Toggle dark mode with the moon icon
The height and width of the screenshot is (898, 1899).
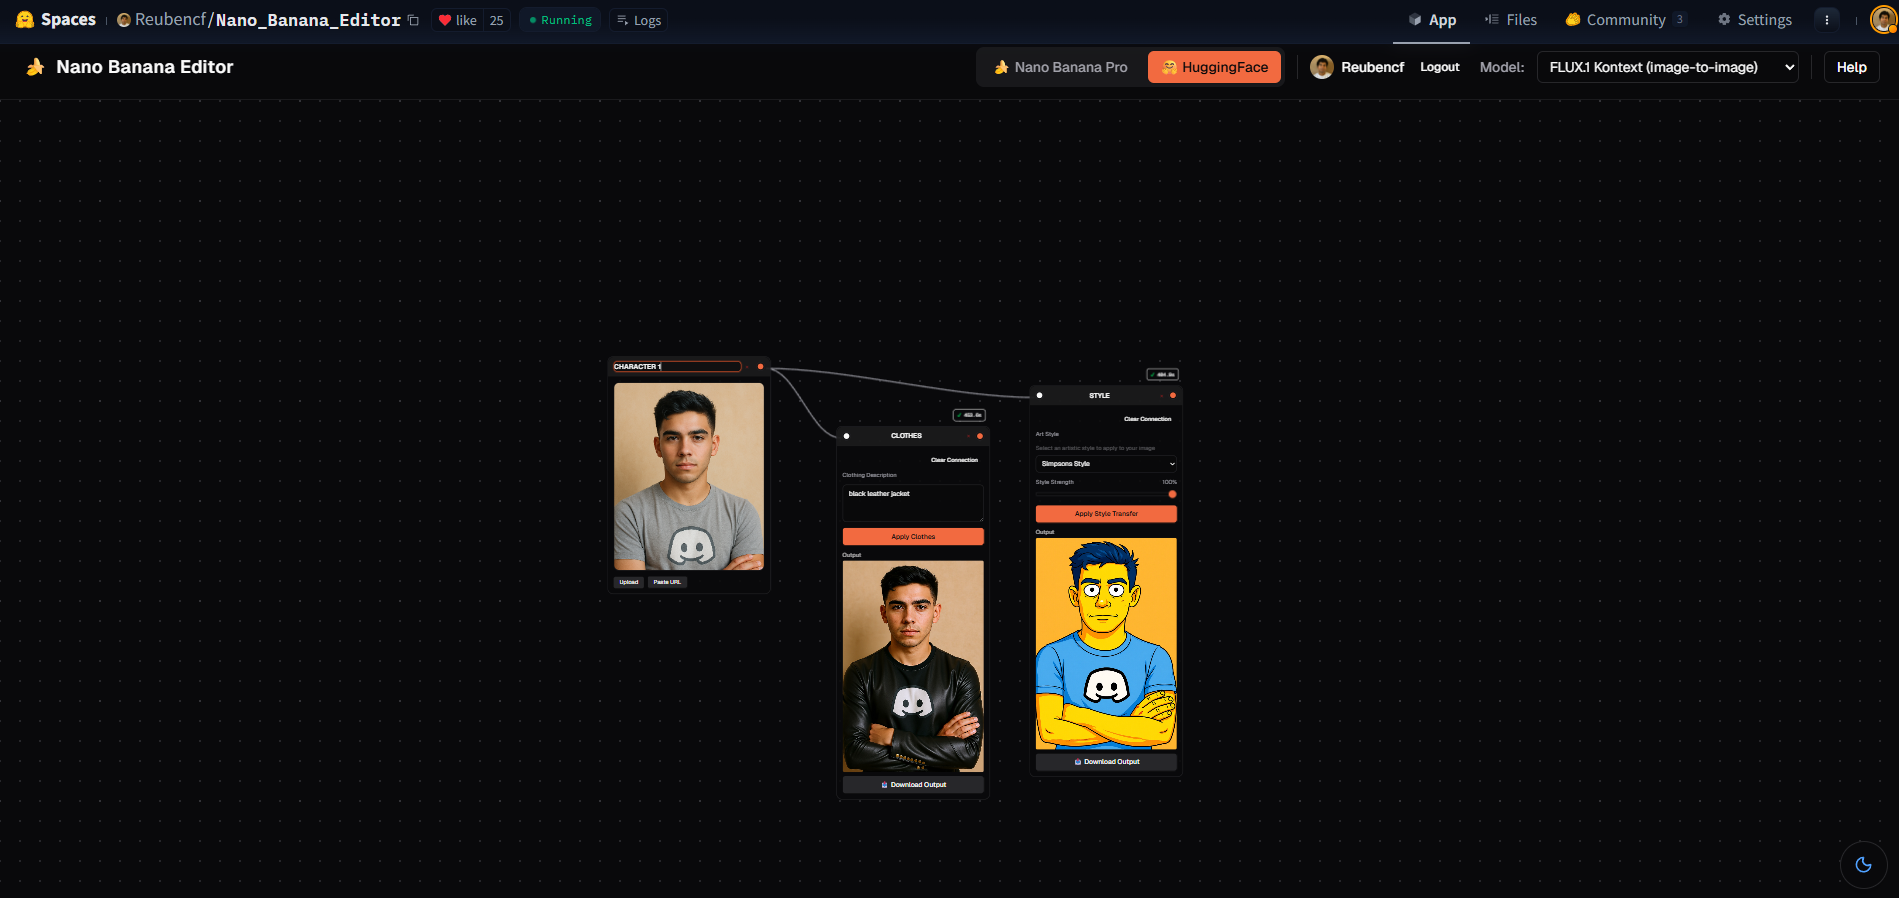click(x=1863, y=865)
